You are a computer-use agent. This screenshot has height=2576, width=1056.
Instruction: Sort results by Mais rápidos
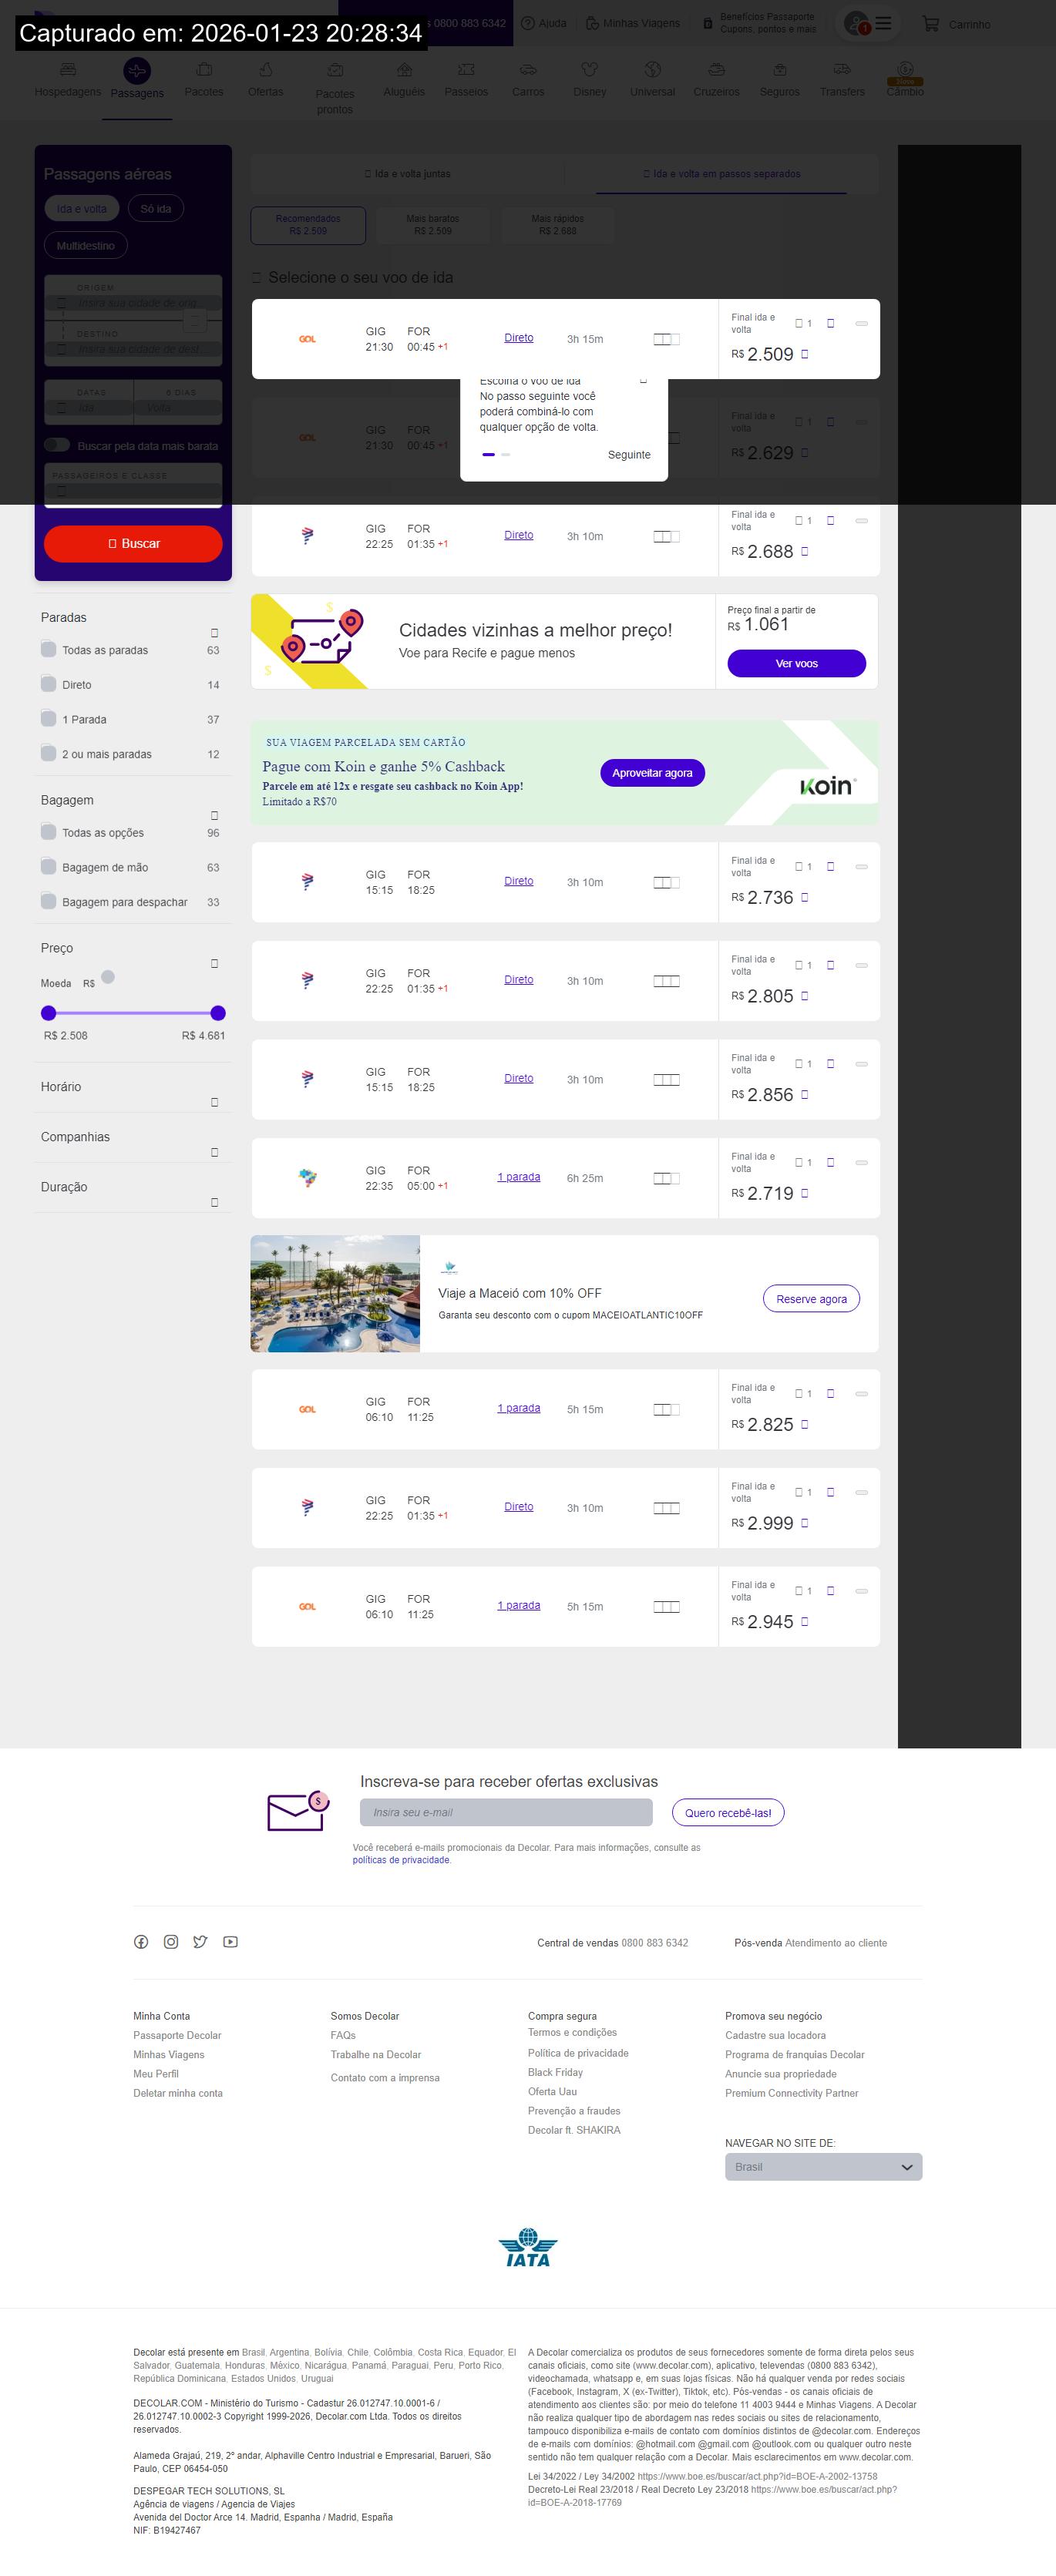click(x=557, y=225)
